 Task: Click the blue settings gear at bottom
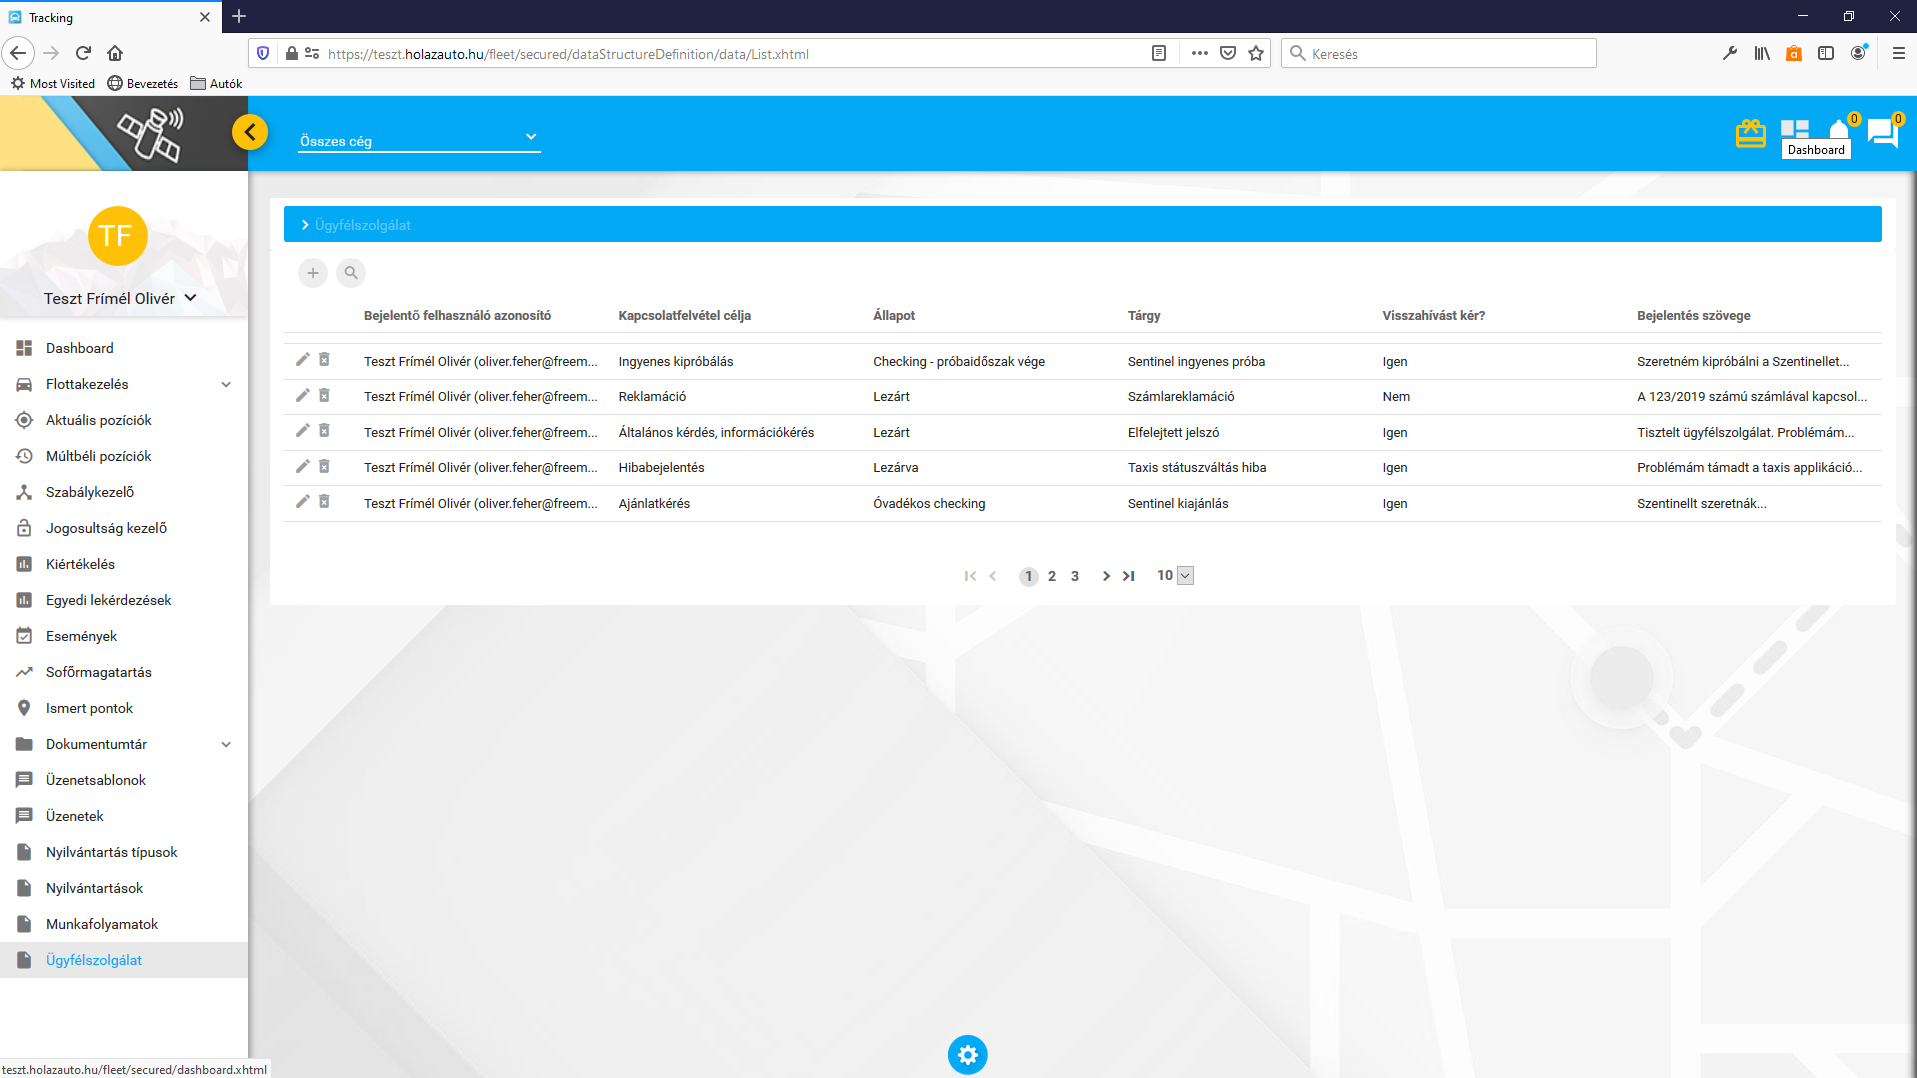pyautogui.click(x=967, y=1054)
